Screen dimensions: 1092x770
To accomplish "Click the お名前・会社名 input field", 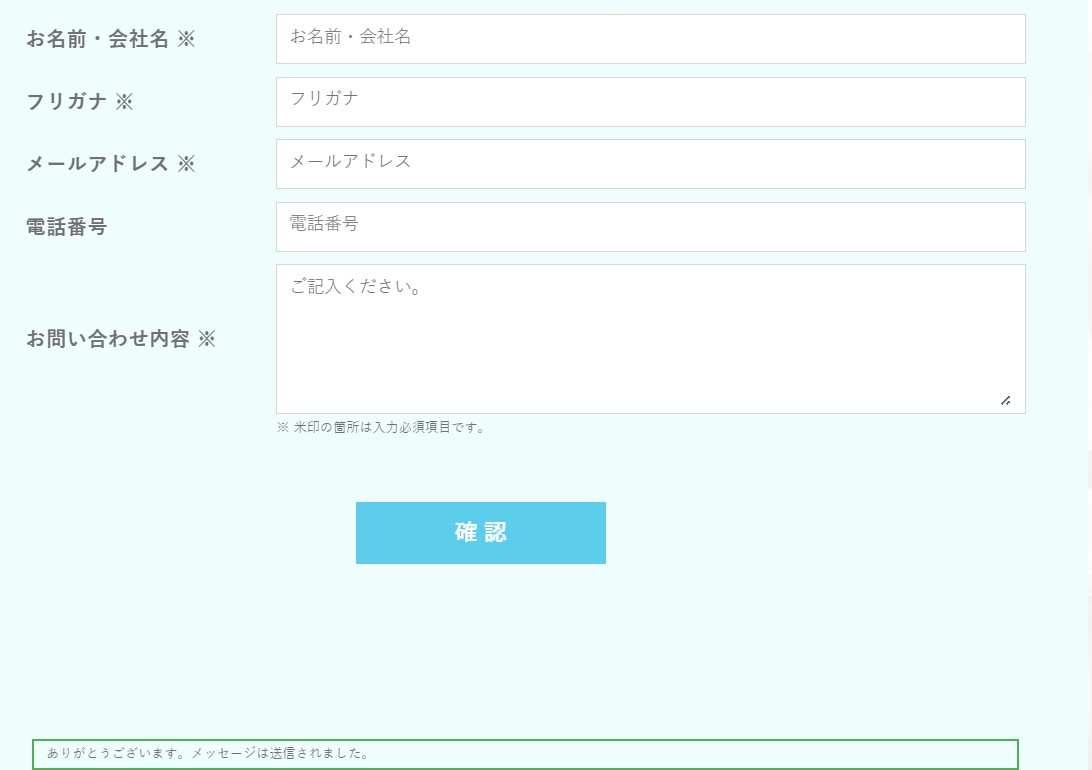I will [650, 39].
